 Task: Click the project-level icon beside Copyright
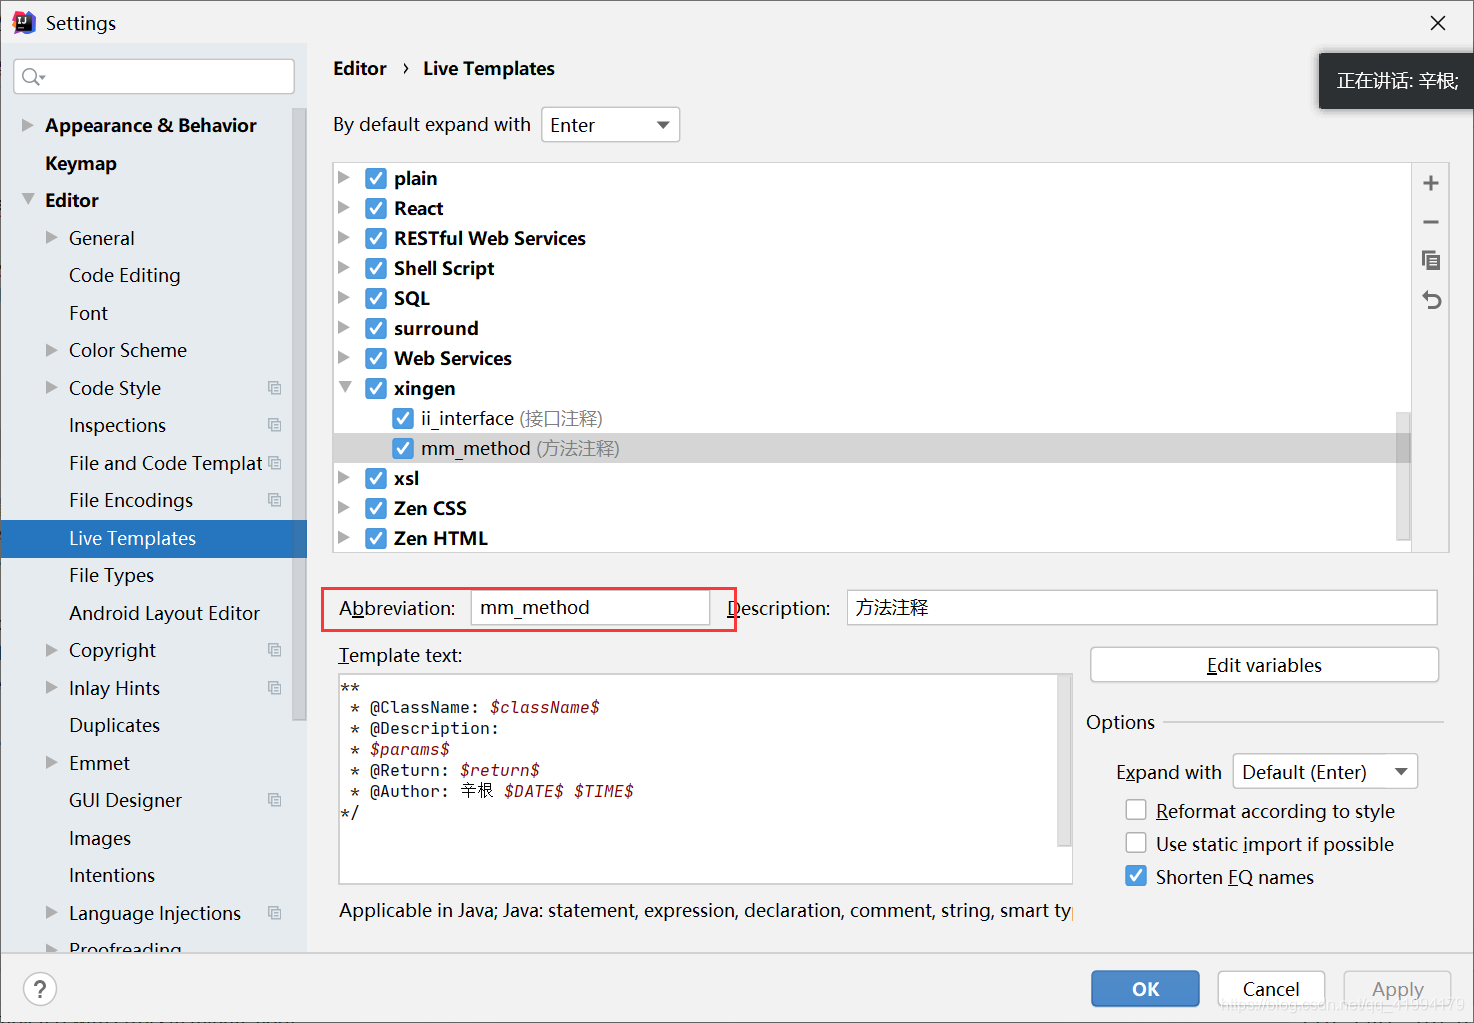coord(275,650)
